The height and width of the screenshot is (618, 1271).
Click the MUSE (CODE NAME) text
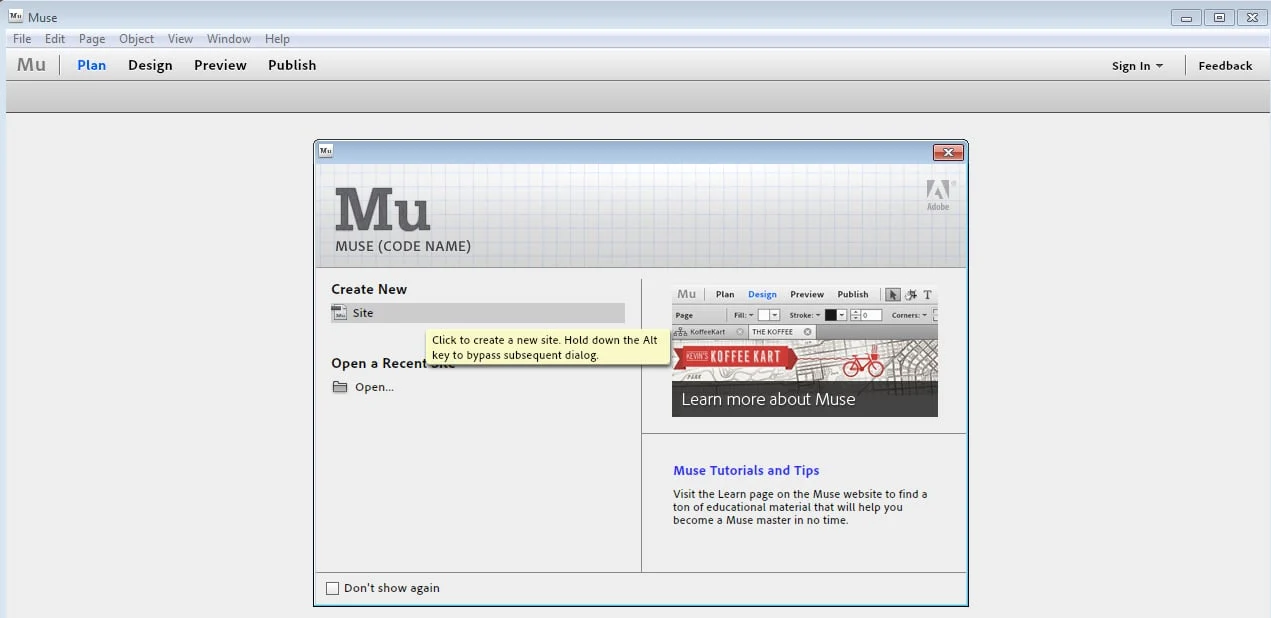click(x=403, y=246)
